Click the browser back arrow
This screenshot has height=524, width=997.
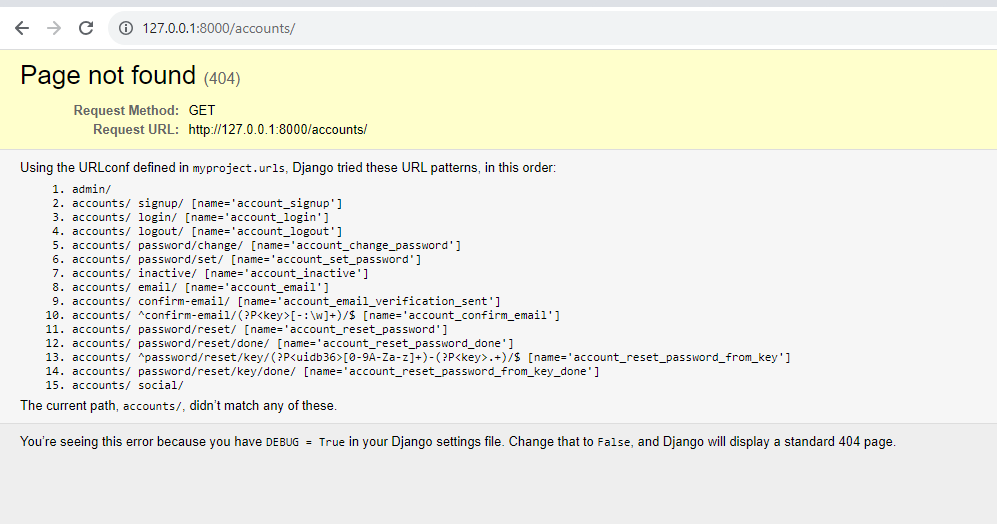click(x=22, y=28)
